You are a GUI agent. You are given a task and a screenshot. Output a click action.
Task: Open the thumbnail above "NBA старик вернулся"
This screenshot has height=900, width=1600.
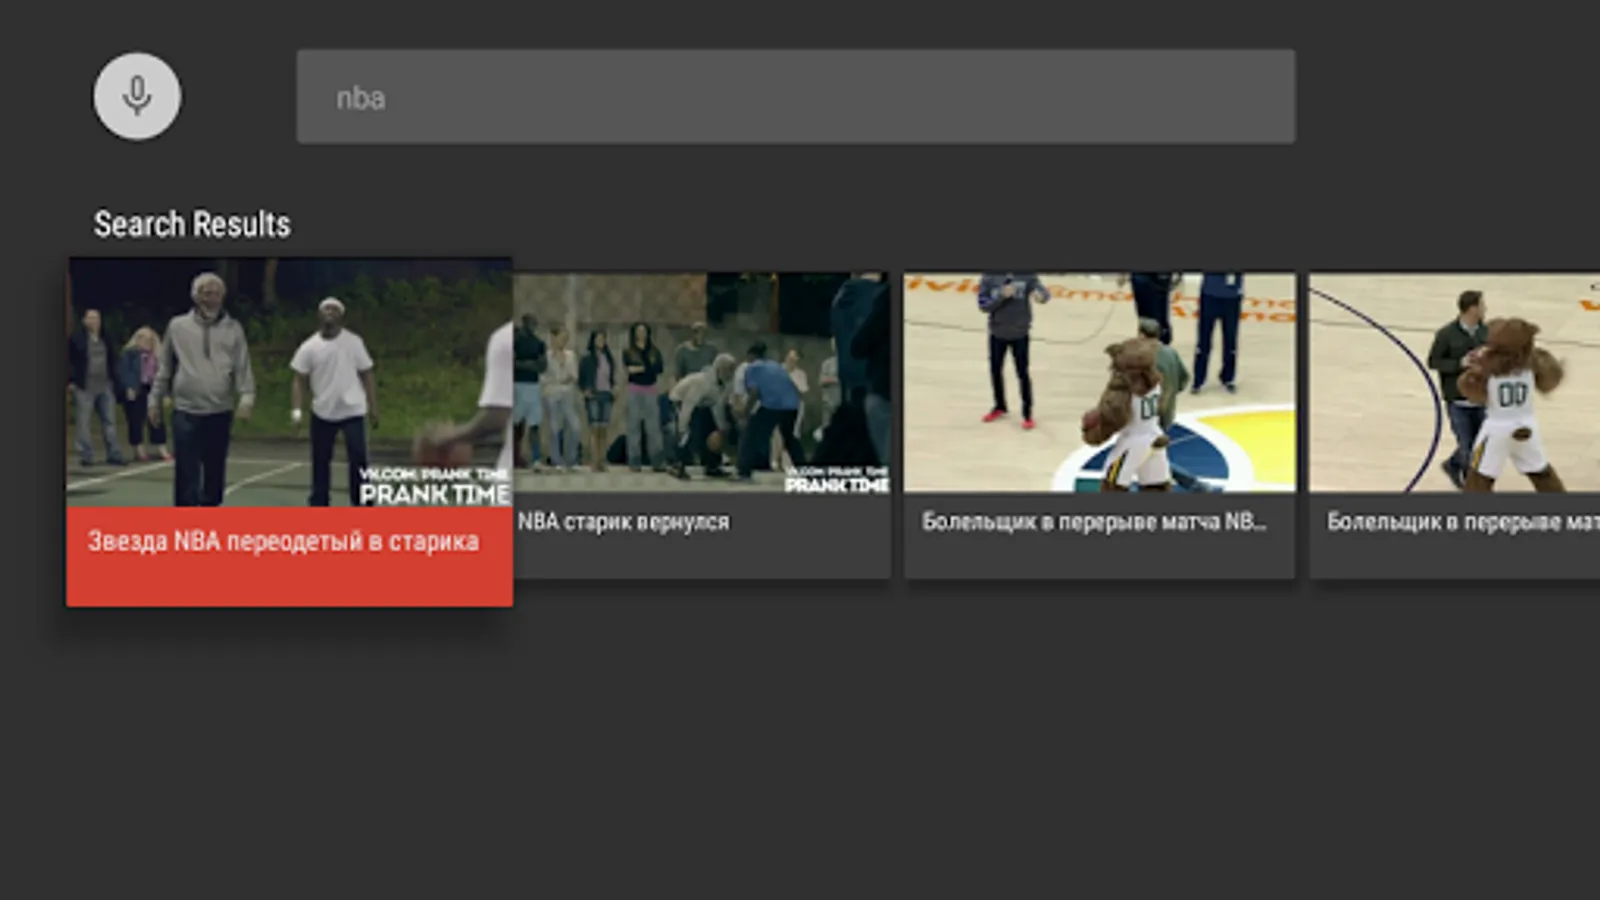[702, 382]
